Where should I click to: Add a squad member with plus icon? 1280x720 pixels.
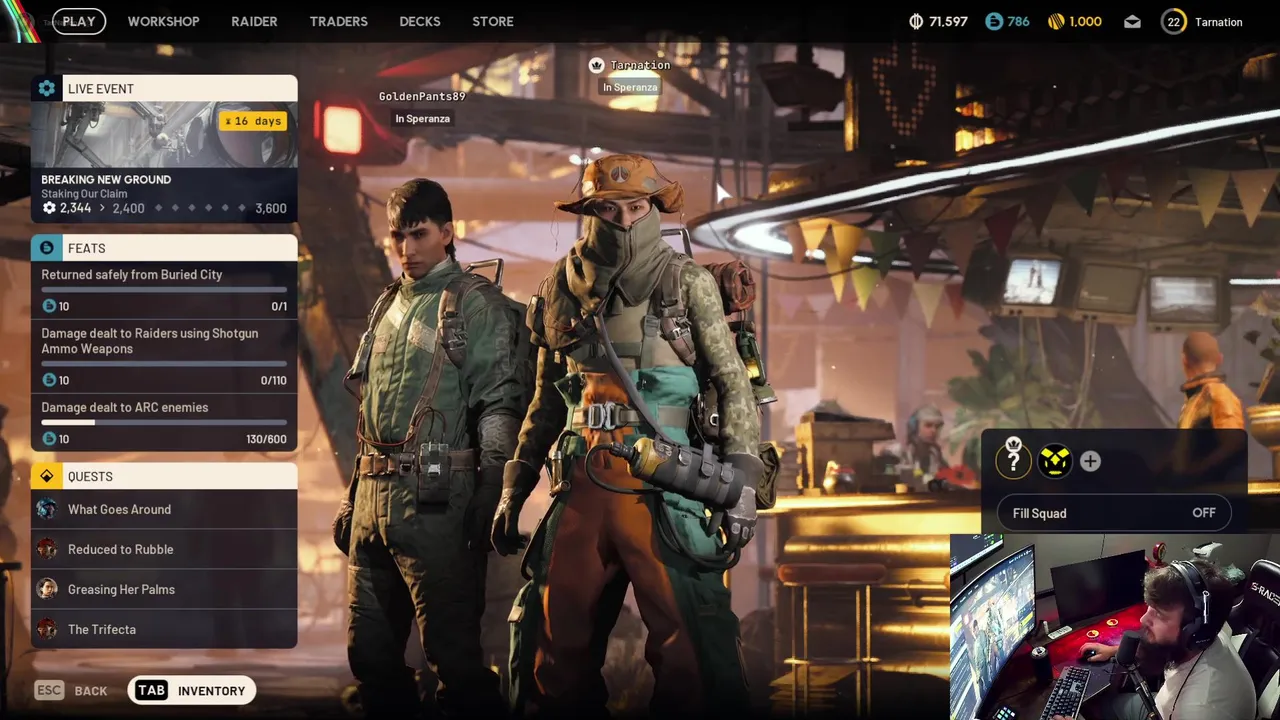[x=1090, y=461]
